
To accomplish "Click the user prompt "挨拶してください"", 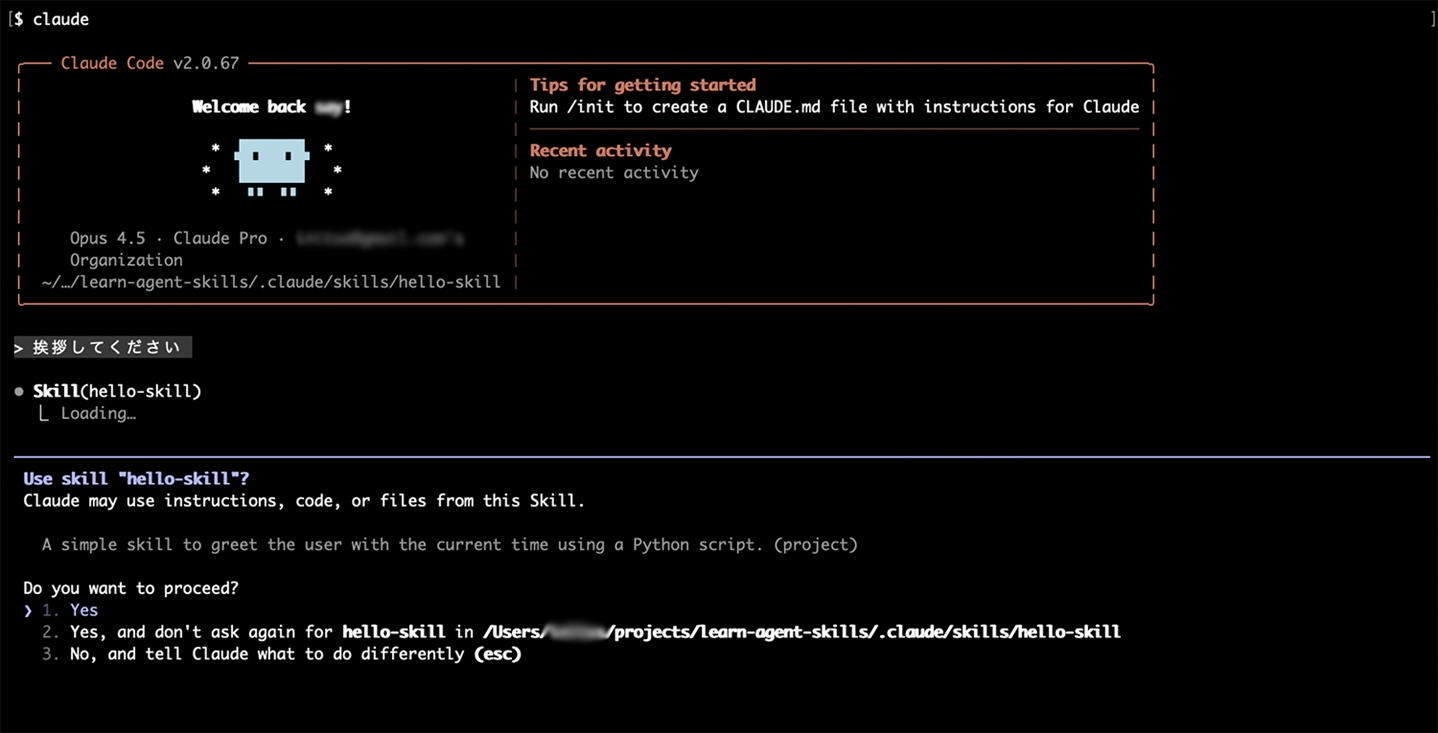I will coord(106,347).
